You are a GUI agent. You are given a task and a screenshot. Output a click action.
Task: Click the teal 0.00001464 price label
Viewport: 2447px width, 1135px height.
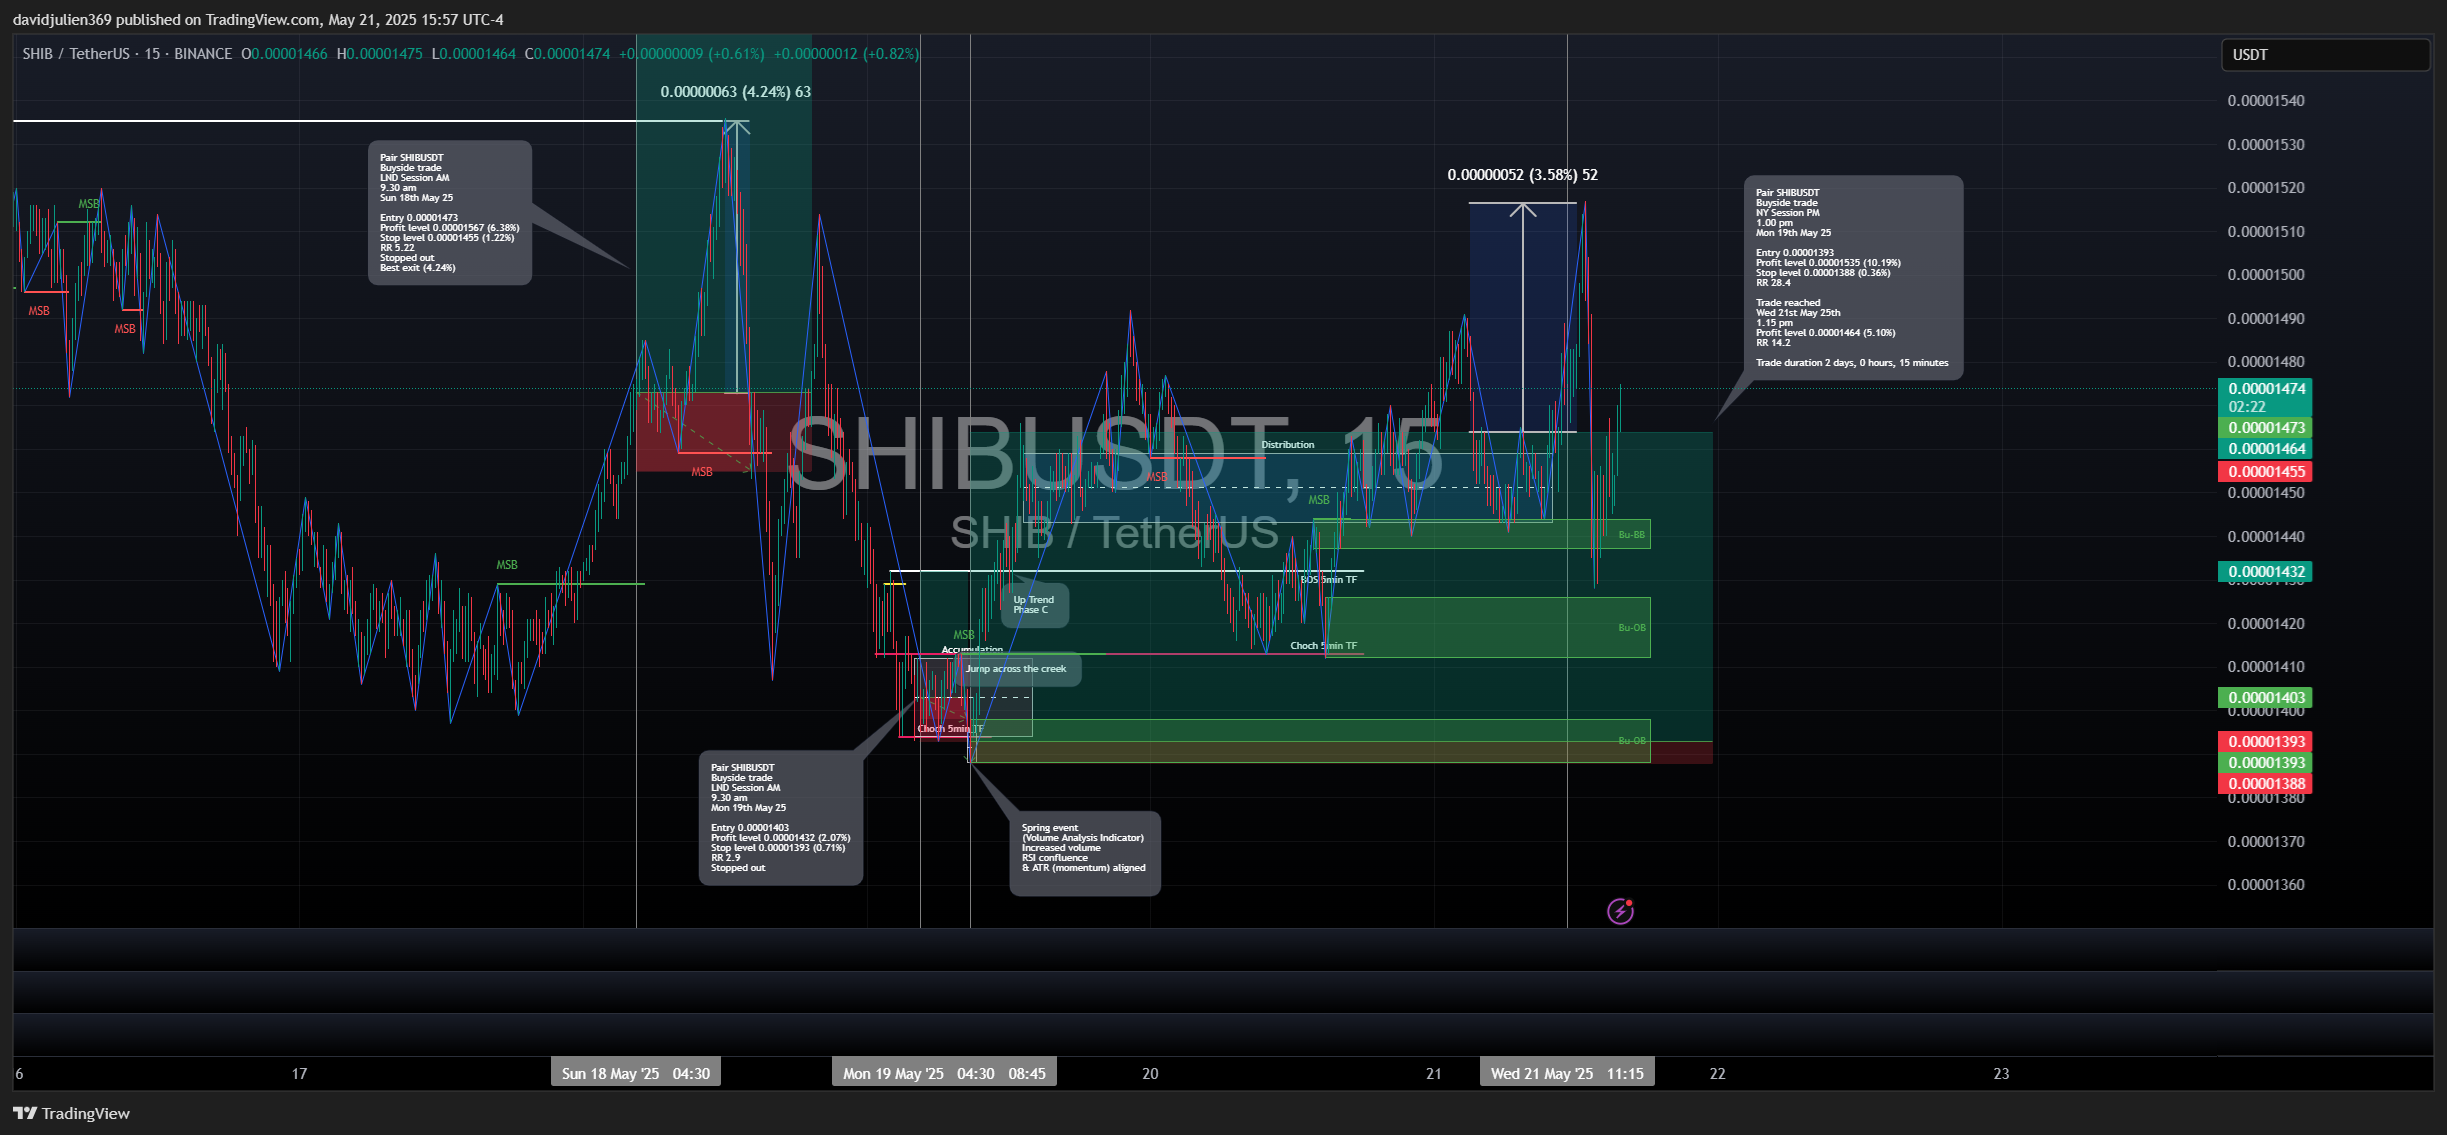[x=2264, y=449]
